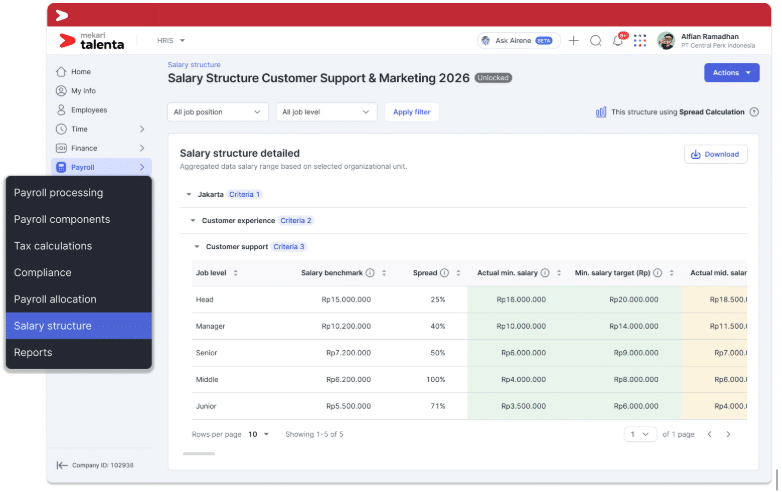Image resolution: width=782 pixels, height=492 pixels.
Task: Click the plus icon in top bar
Action: (x=574, y=41)
